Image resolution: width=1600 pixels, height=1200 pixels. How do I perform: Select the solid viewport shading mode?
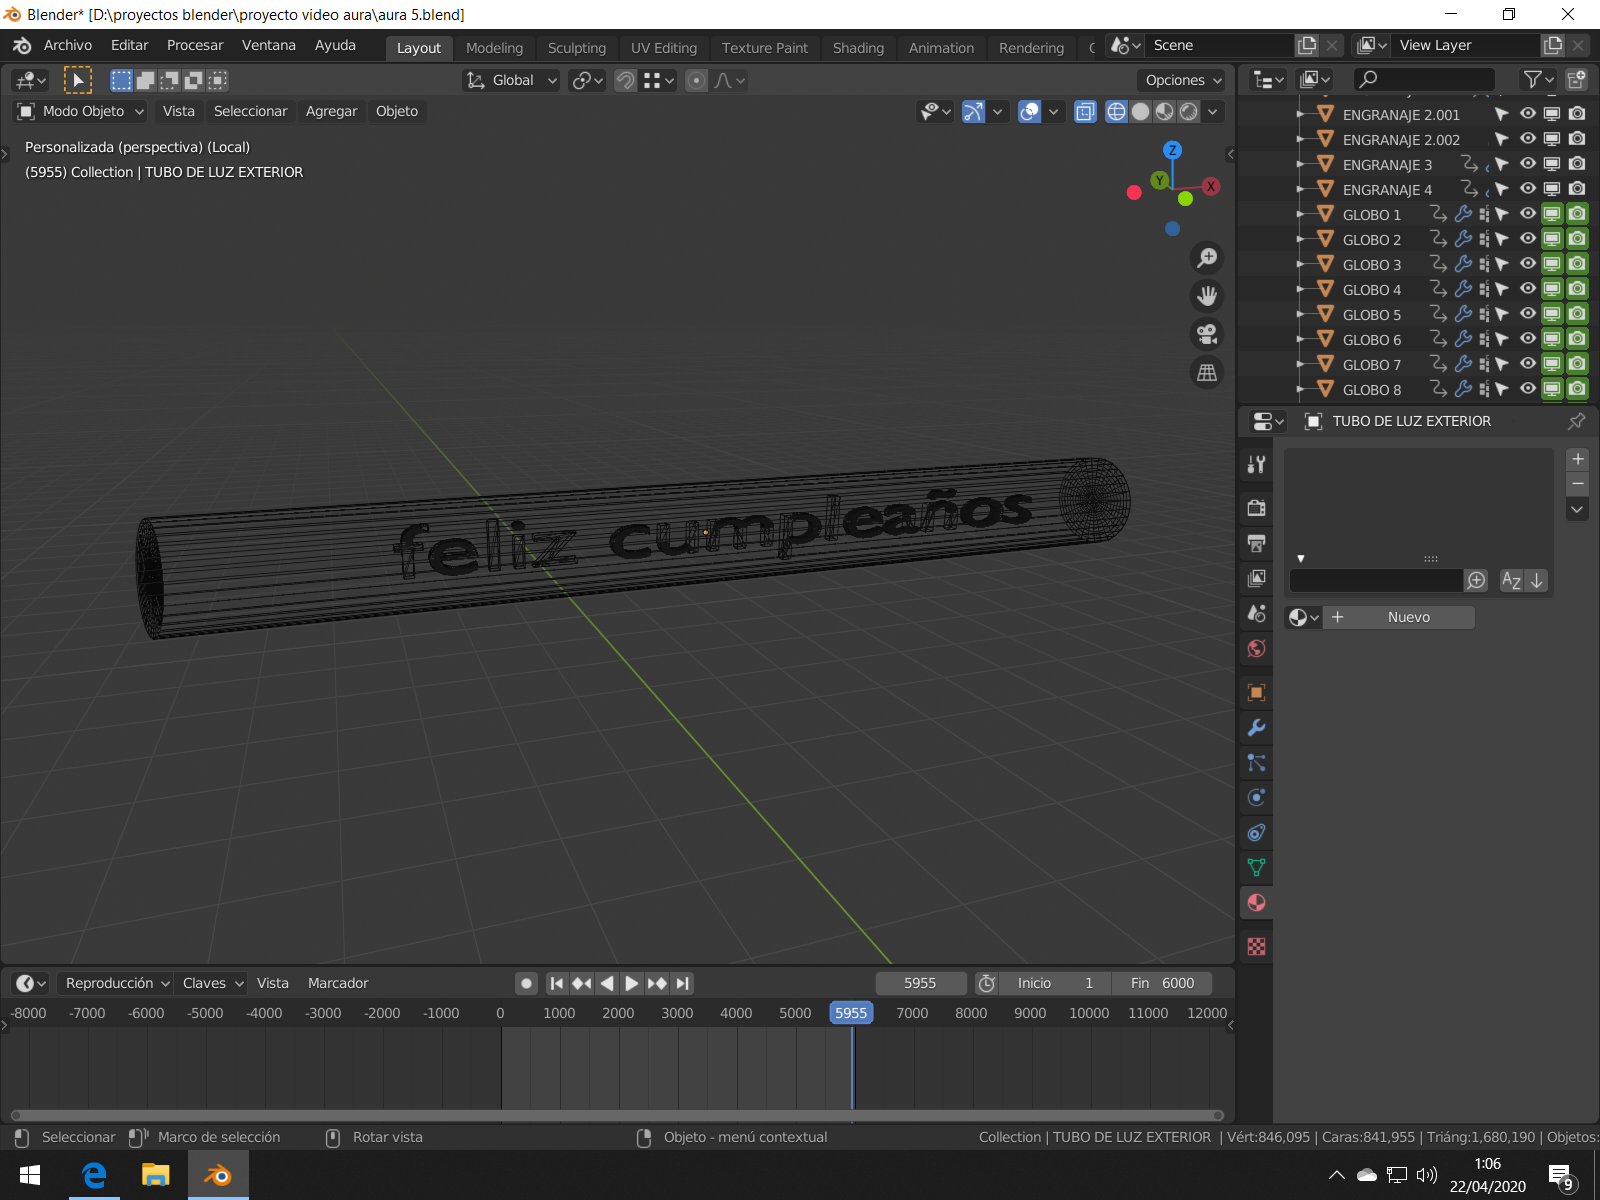(x=1141, y=111)
